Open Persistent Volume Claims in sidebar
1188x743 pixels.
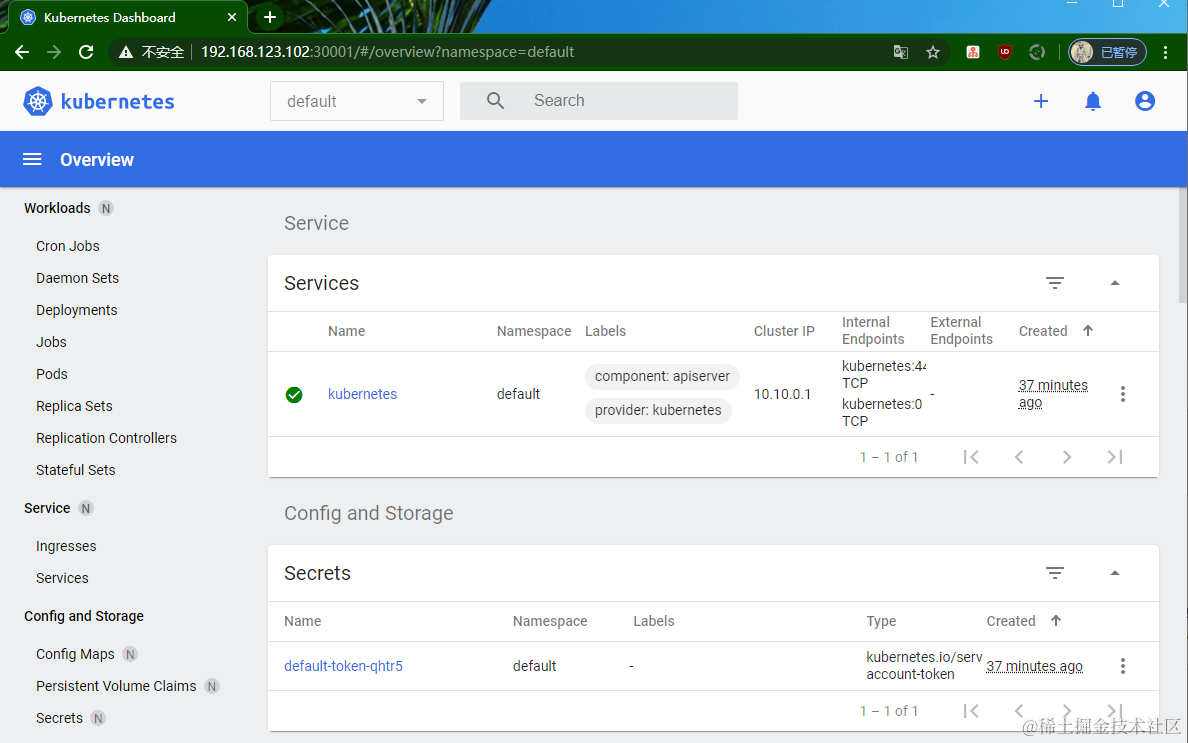tap(116, 686)
